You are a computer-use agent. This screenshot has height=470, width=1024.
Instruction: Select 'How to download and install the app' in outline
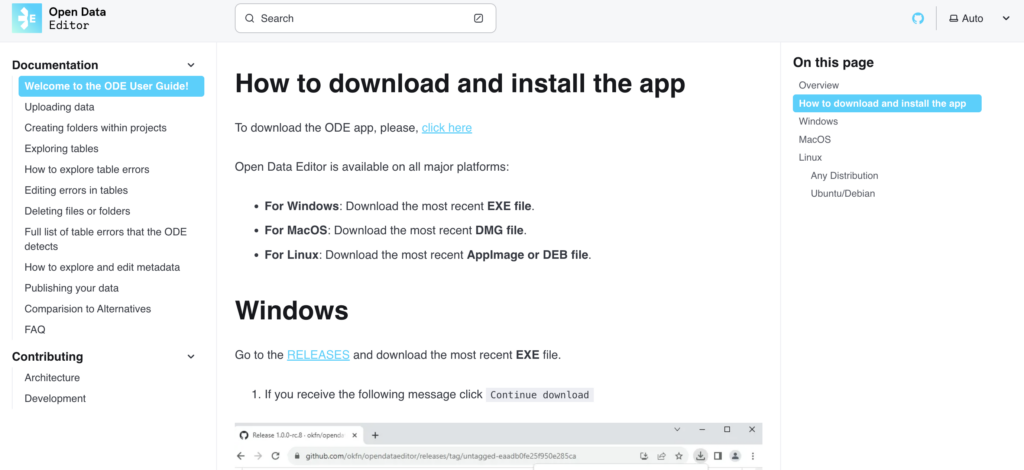(x=887, y=104)
